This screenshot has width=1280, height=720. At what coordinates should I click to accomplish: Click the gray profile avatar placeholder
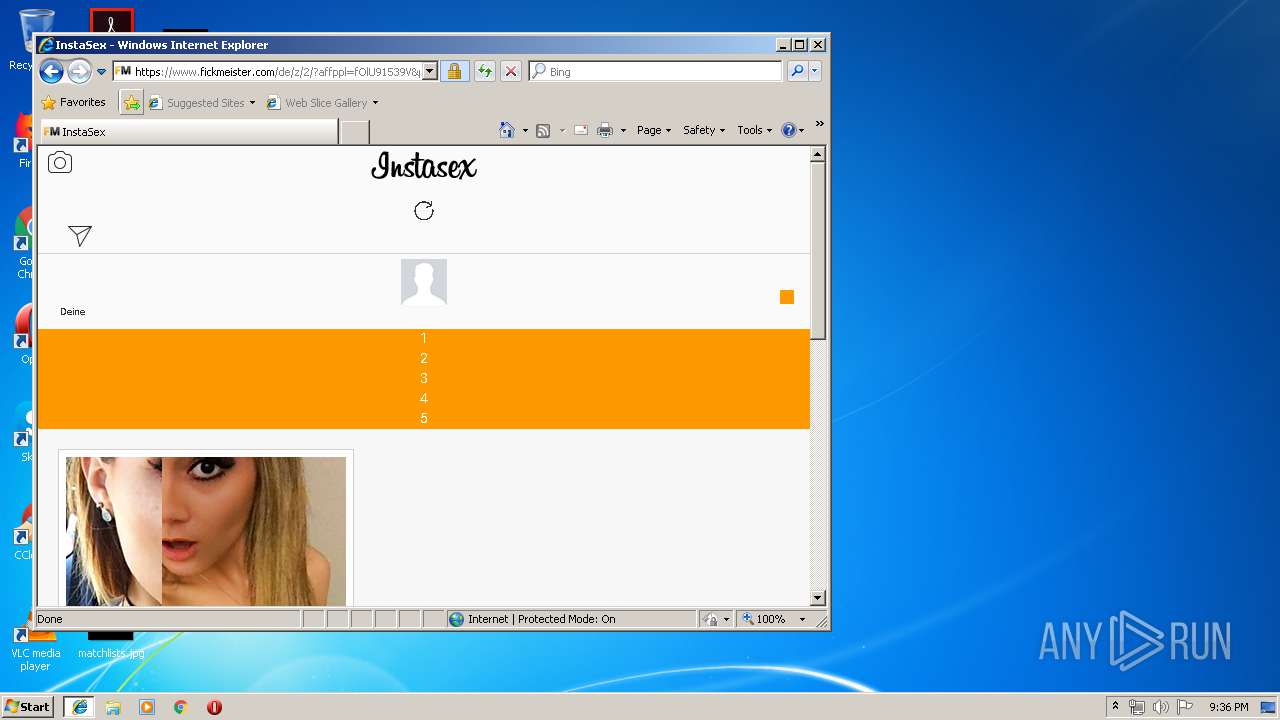tap(424, 282)
